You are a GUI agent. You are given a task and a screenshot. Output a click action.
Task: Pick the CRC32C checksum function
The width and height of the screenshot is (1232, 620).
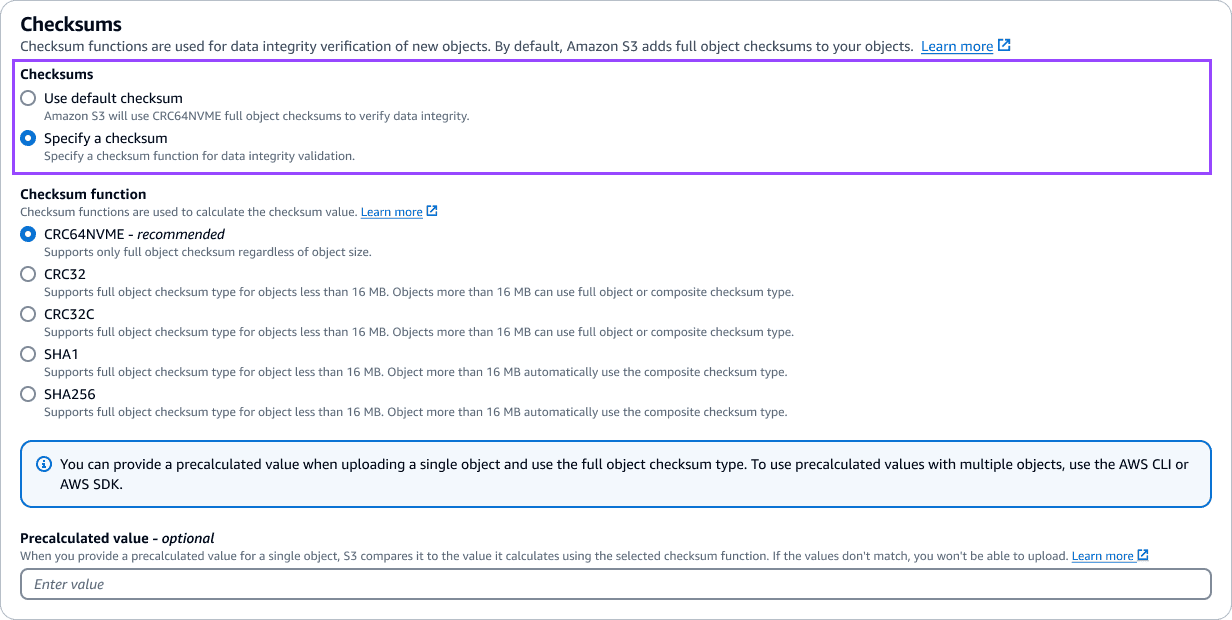28,314
